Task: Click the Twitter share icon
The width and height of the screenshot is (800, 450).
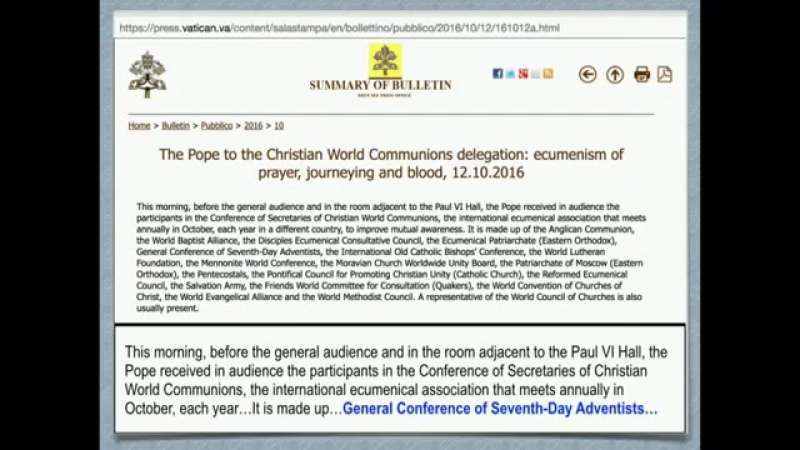Action: point(510,73)
